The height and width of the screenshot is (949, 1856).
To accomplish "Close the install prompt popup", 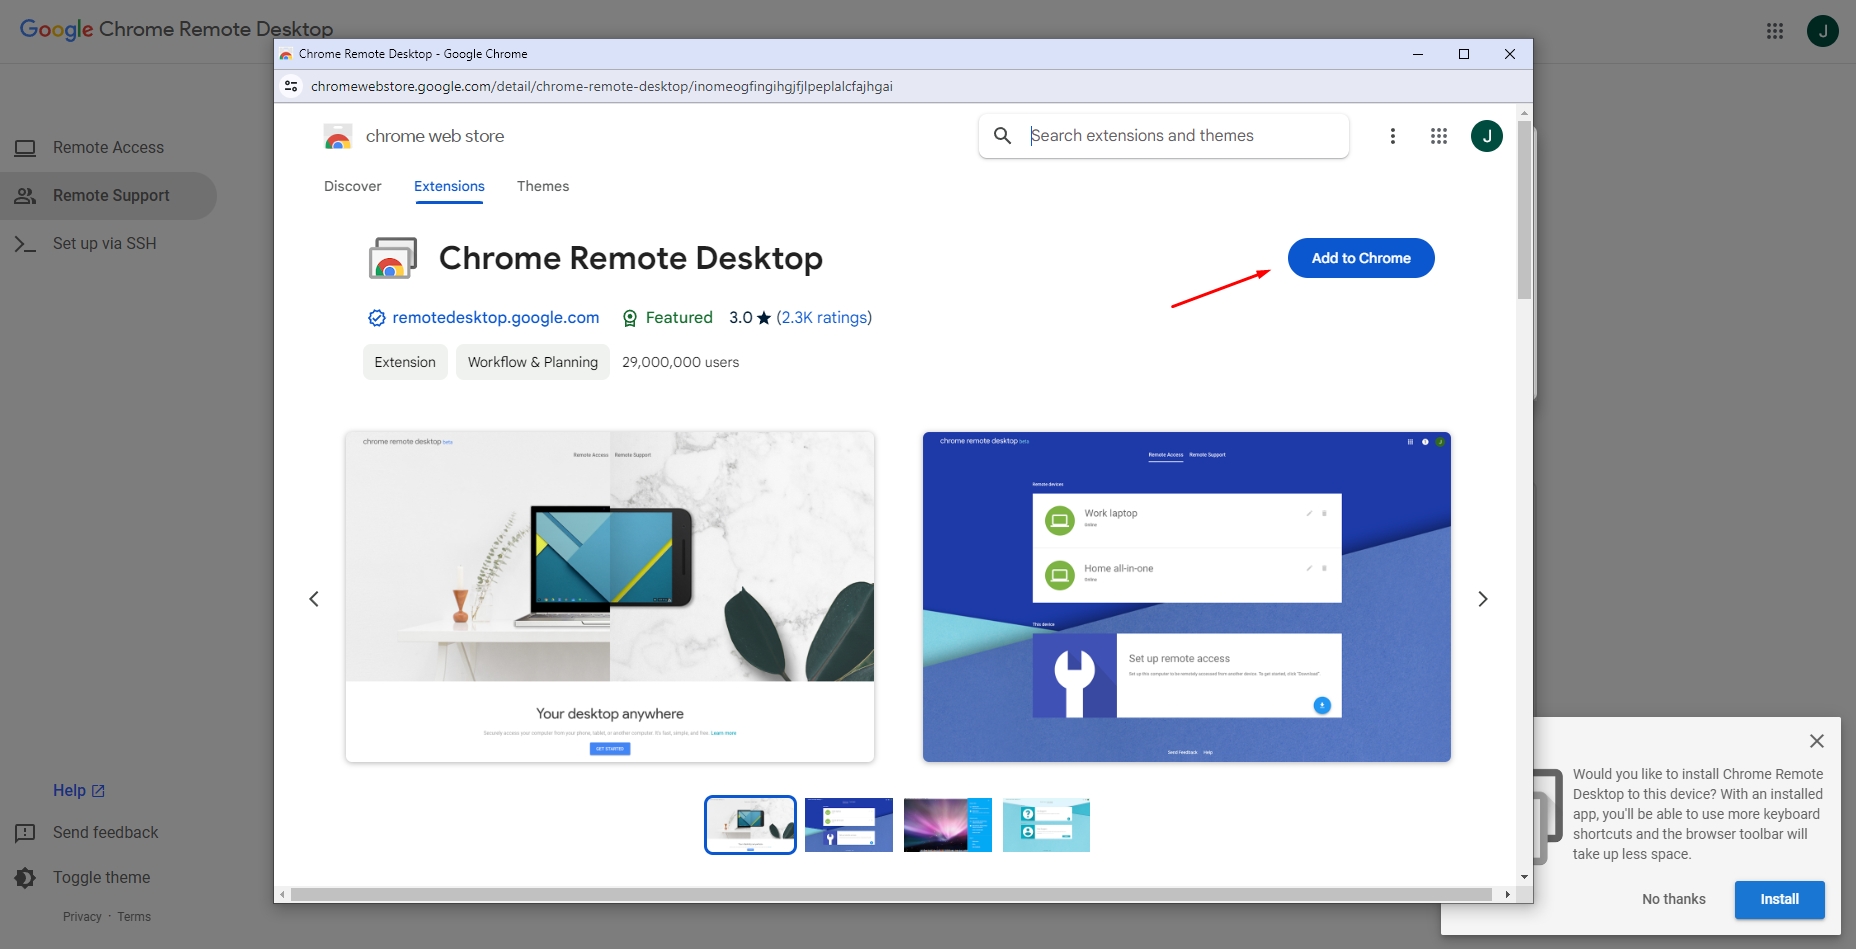I will tap(1816, 741).
